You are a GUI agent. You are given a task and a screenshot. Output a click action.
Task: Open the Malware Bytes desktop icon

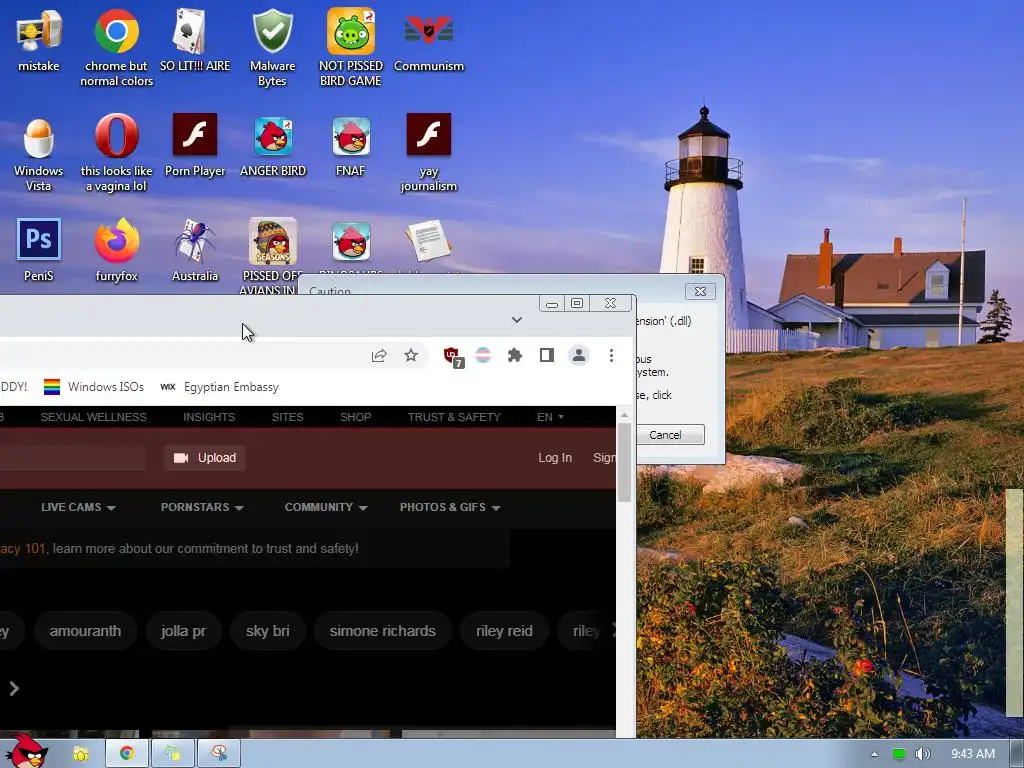[272, 47]
